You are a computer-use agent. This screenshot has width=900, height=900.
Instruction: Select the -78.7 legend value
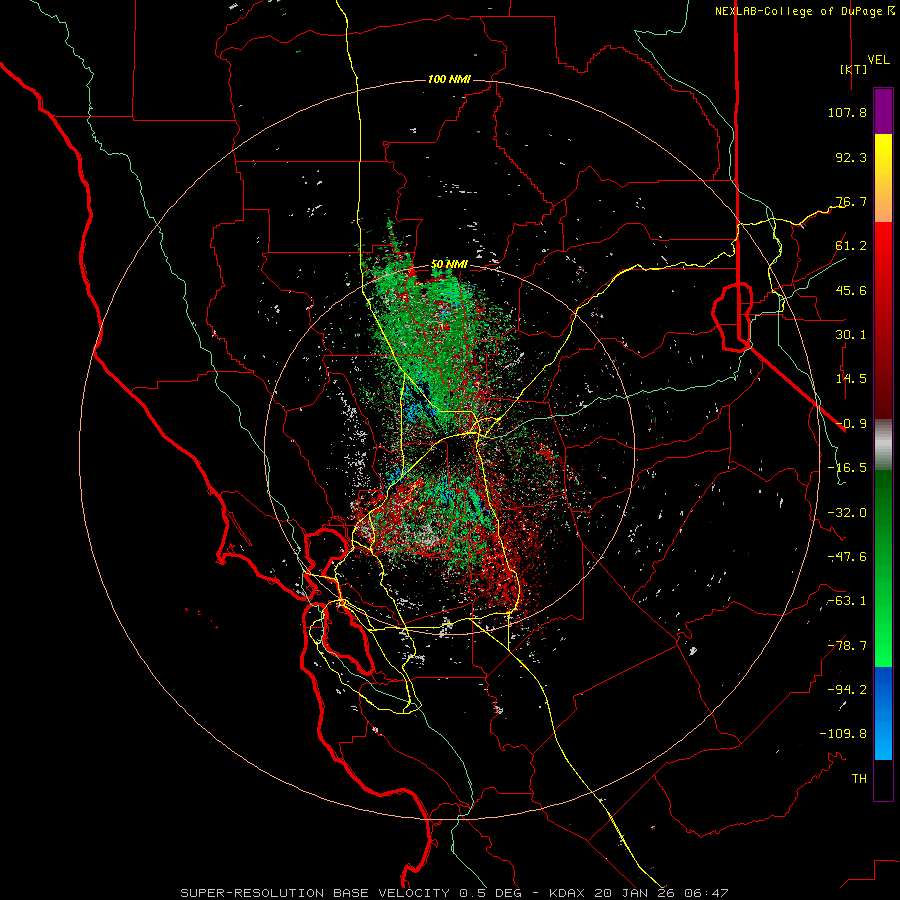click(847, 646)
